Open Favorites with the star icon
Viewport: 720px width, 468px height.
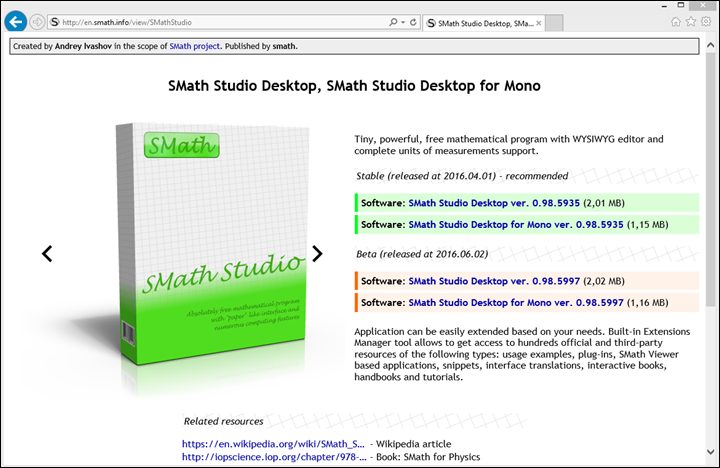click(691, 21)
